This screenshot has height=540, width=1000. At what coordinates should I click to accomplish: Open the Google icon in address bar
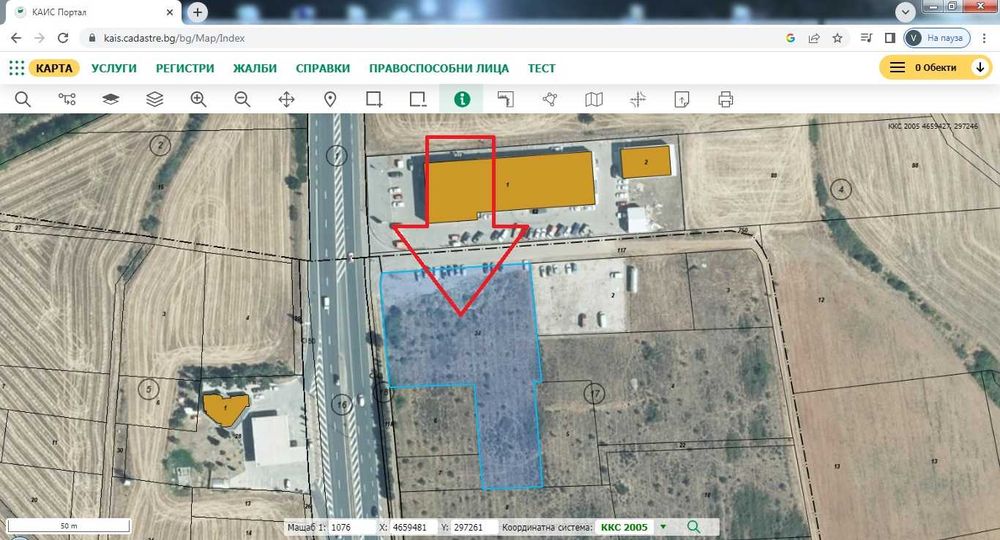coord(790,38)
